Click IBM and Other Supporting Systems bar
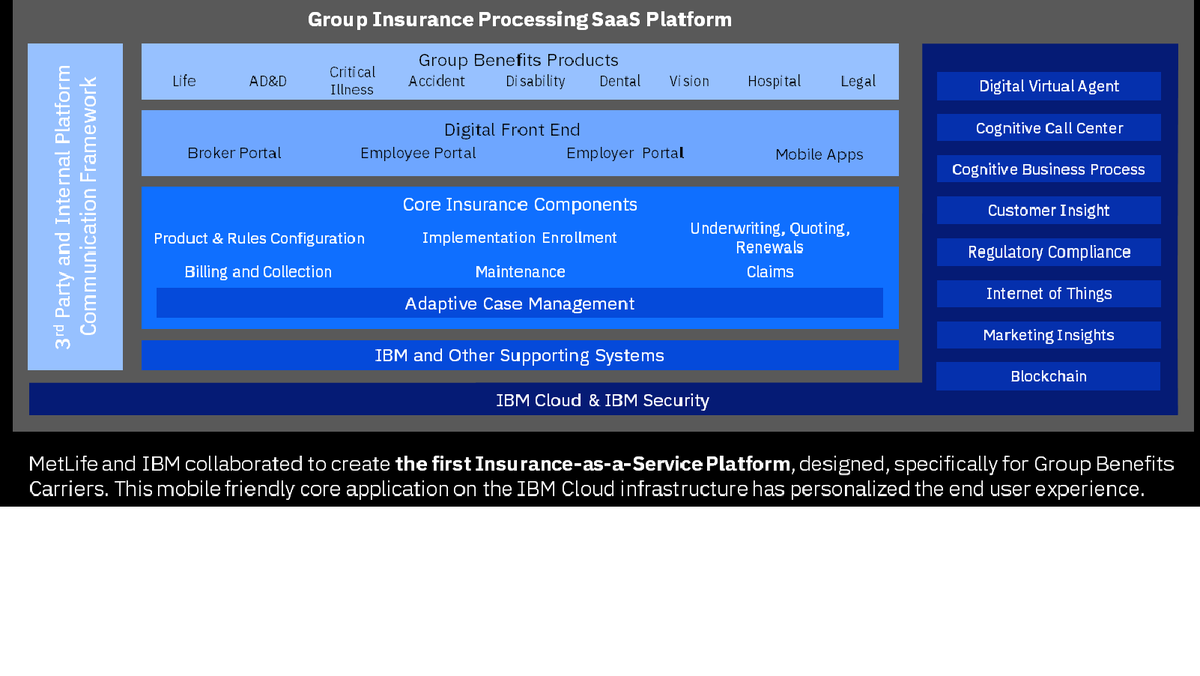The image size is (1200, 676). (x=520, y=355)
